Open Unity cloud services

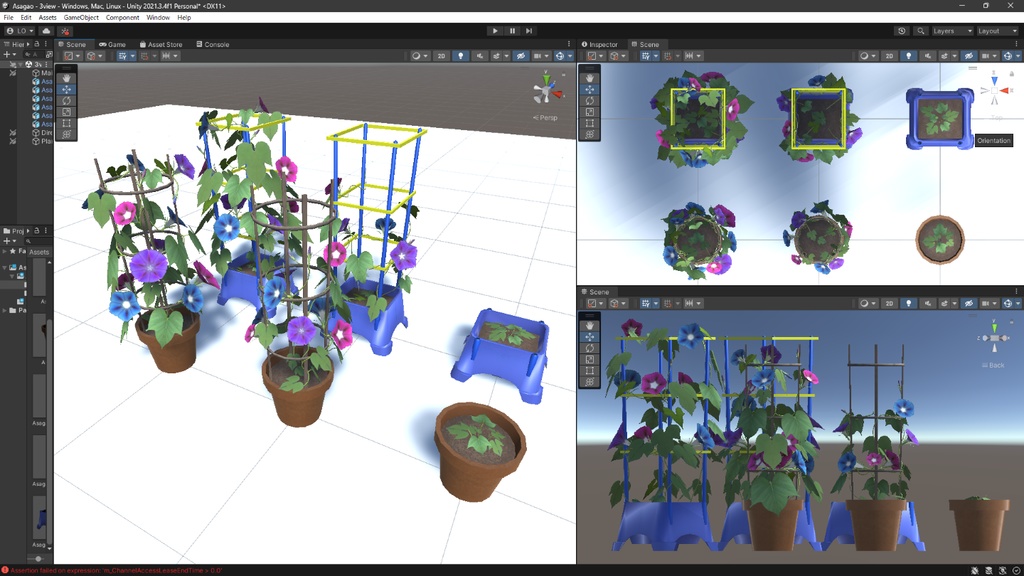46,31
